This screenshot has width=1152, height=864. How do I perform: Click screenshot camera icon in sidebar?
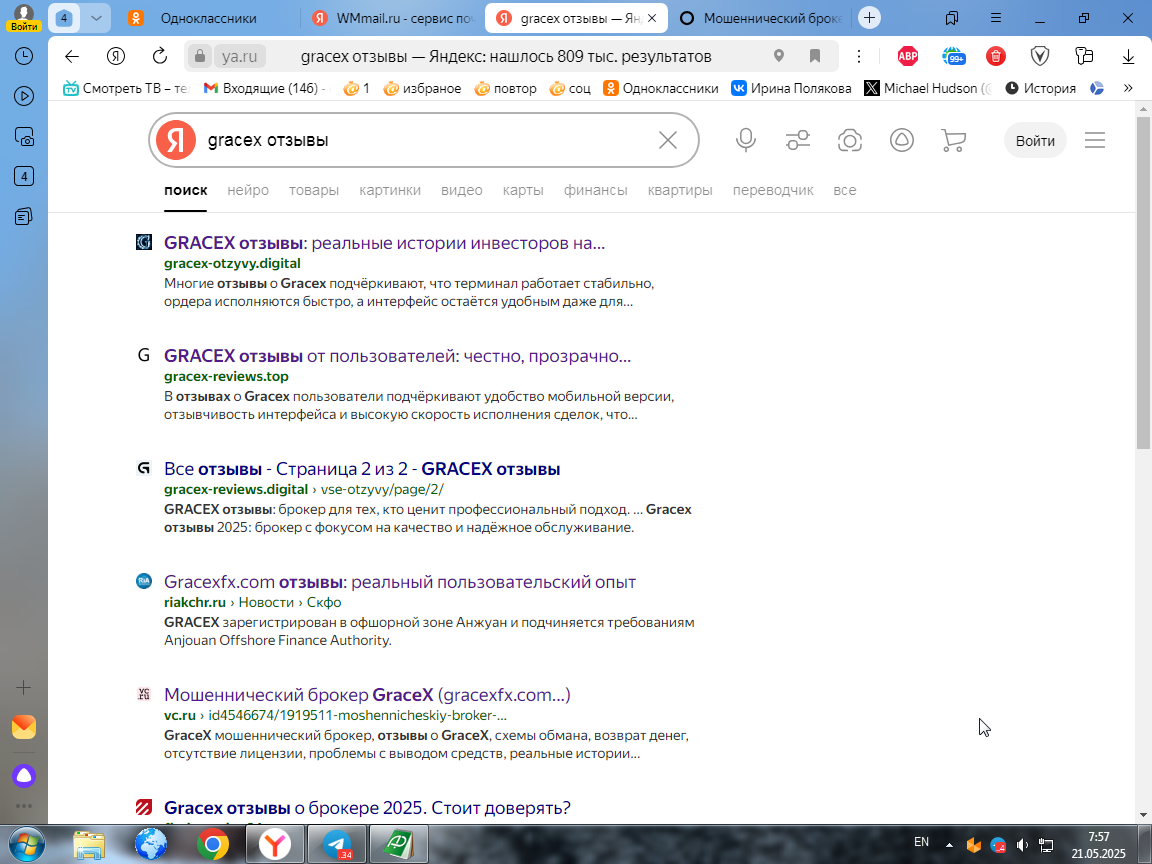(24, 137)
